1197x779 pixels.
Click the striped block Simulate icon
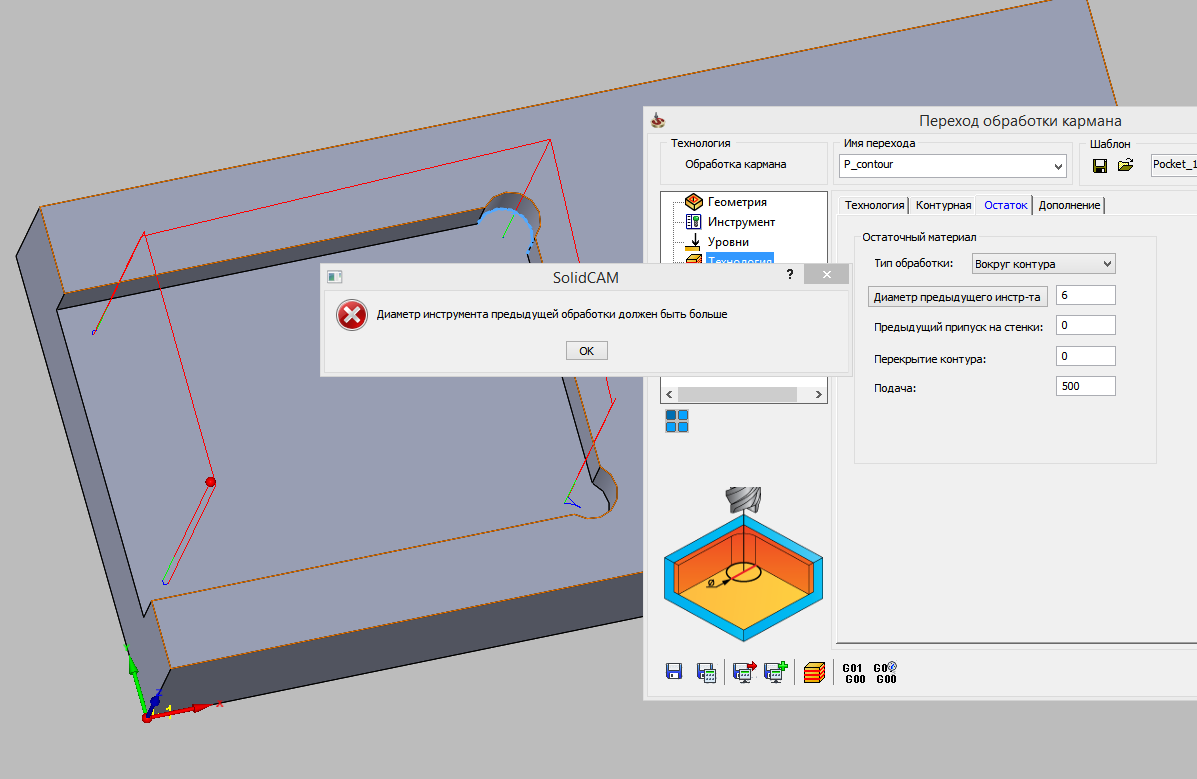(x=815, y=672)
